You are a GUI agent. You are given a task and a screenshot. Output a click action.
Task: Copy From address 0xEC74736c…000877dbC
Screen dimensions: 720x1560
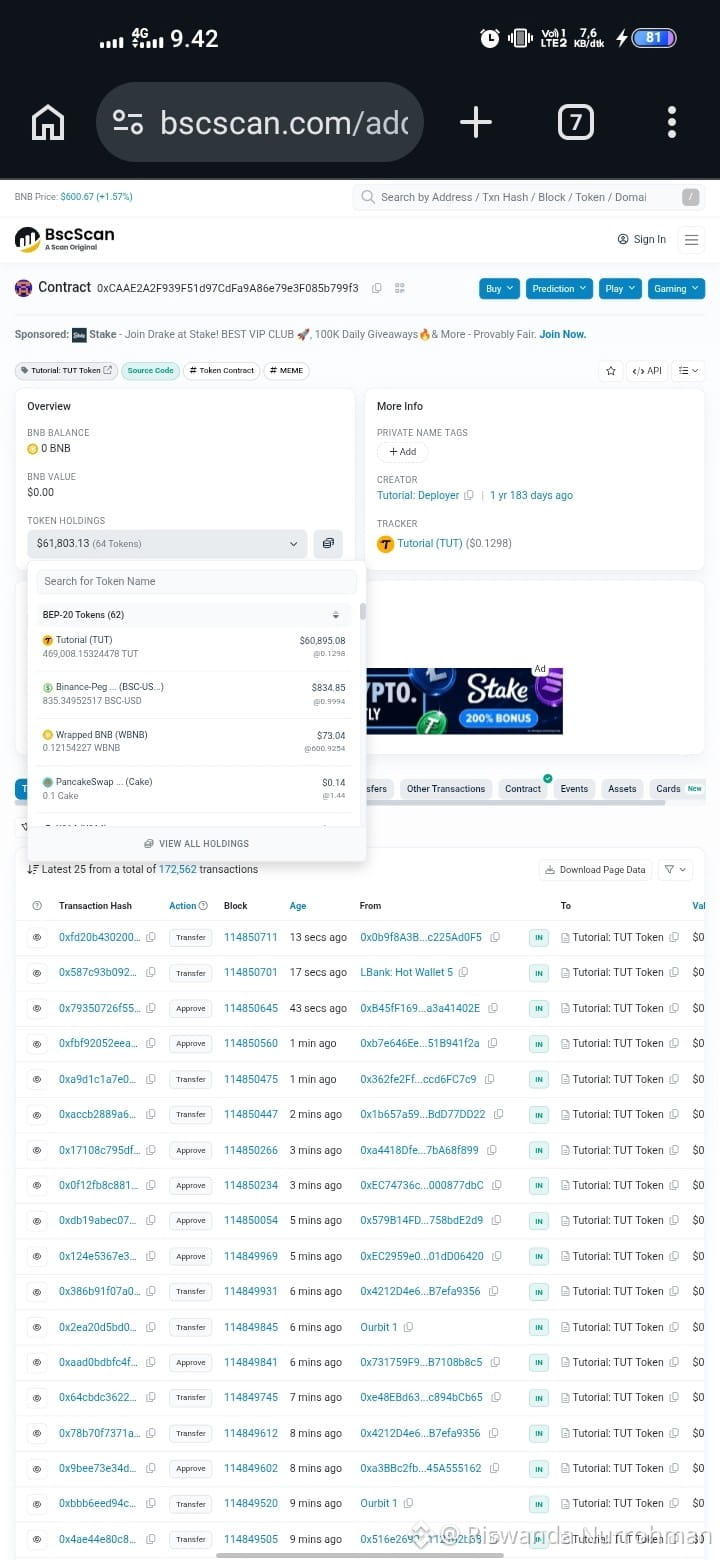click(x=497, y=1185)
